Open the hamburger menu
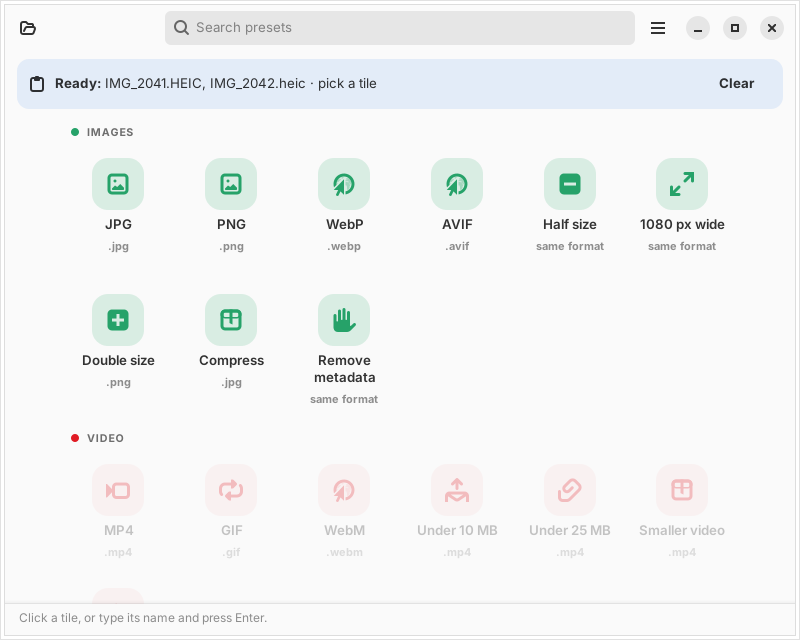 [658, 28]
